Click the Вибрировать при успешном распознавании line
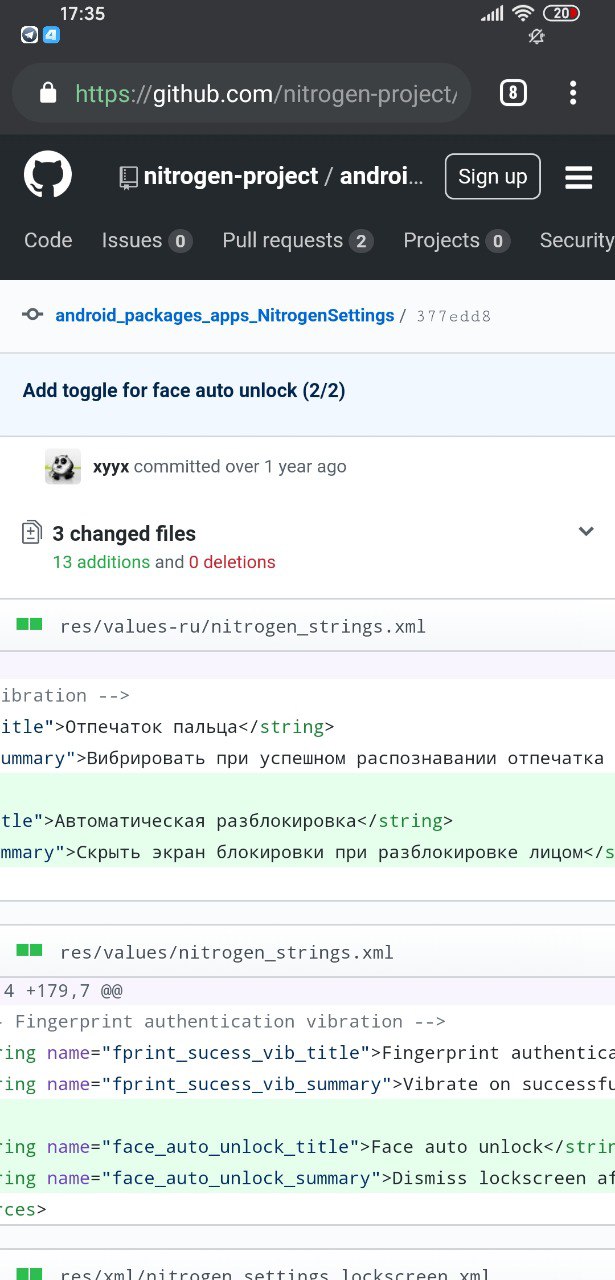615x1280 pixels. (307, 758)
